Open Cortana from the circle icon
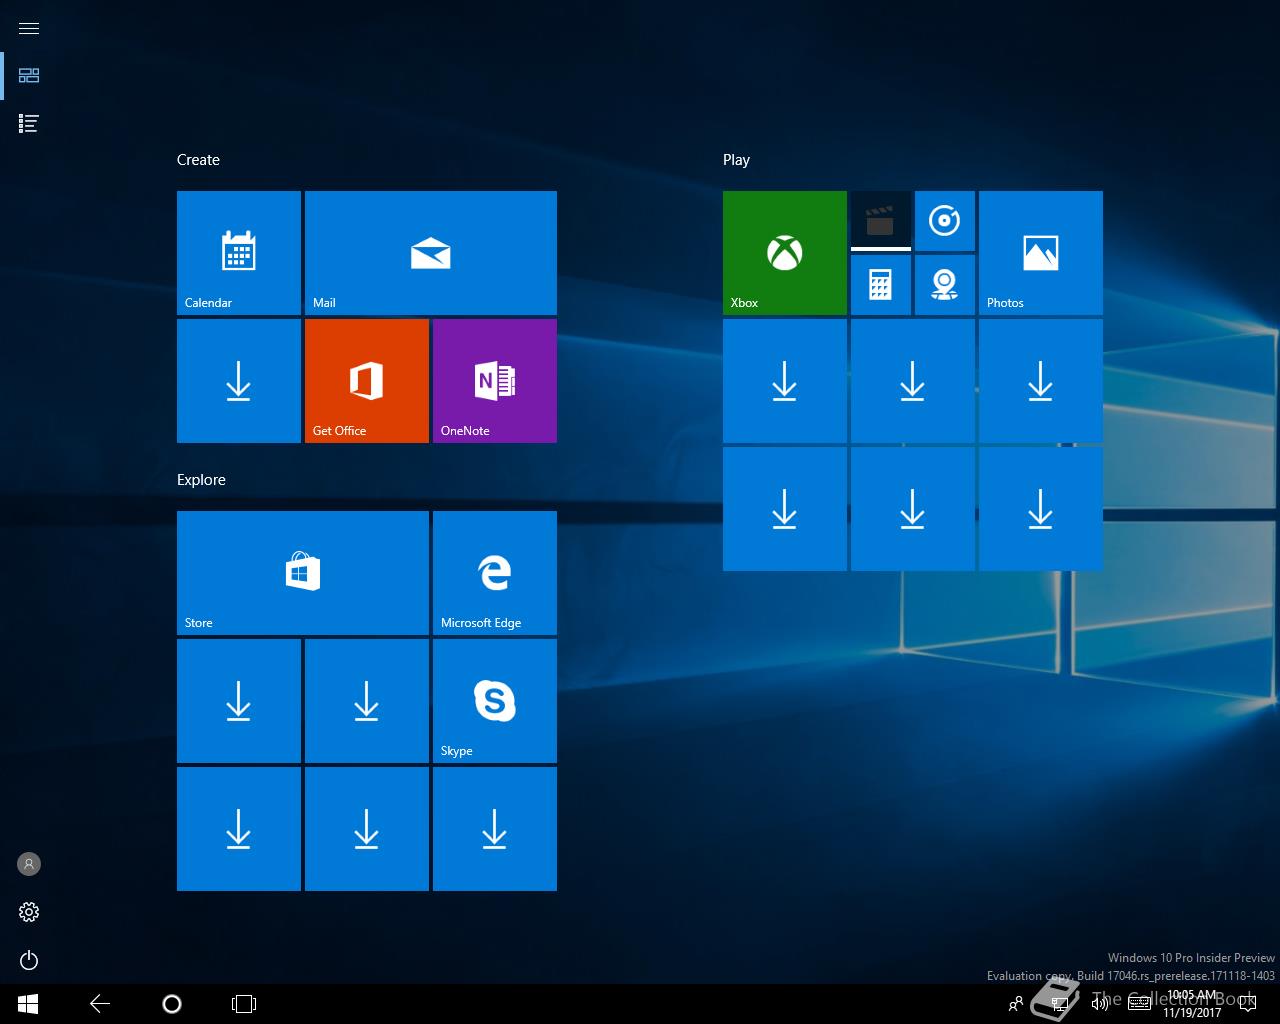Image resolution: width=1280 pixels, height=1024 pixels. coord(172,1004)
